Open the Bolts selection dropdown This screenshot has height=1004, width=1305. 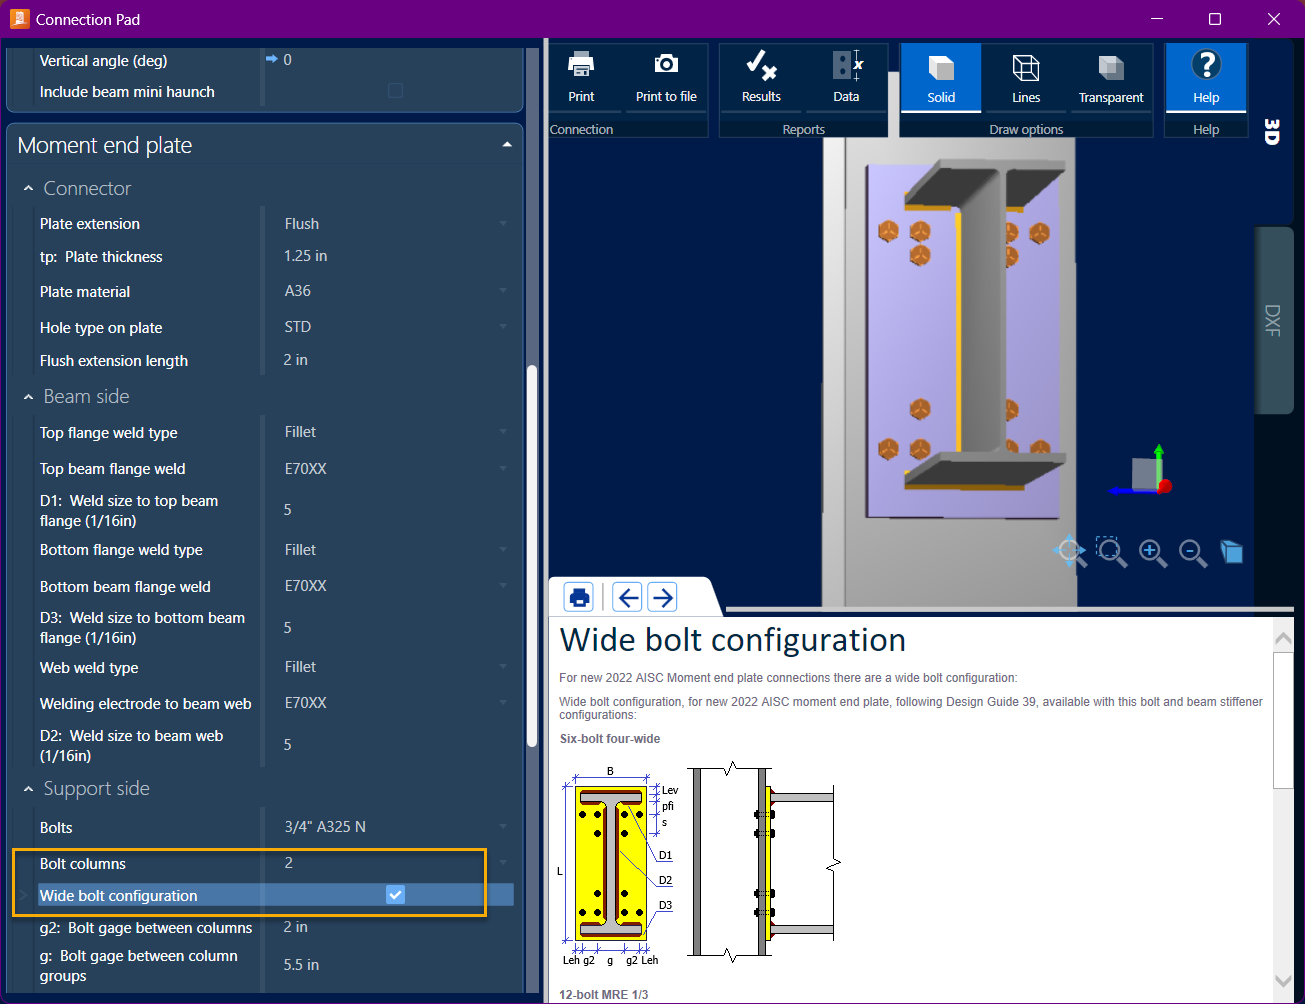(x=503, y=827)
